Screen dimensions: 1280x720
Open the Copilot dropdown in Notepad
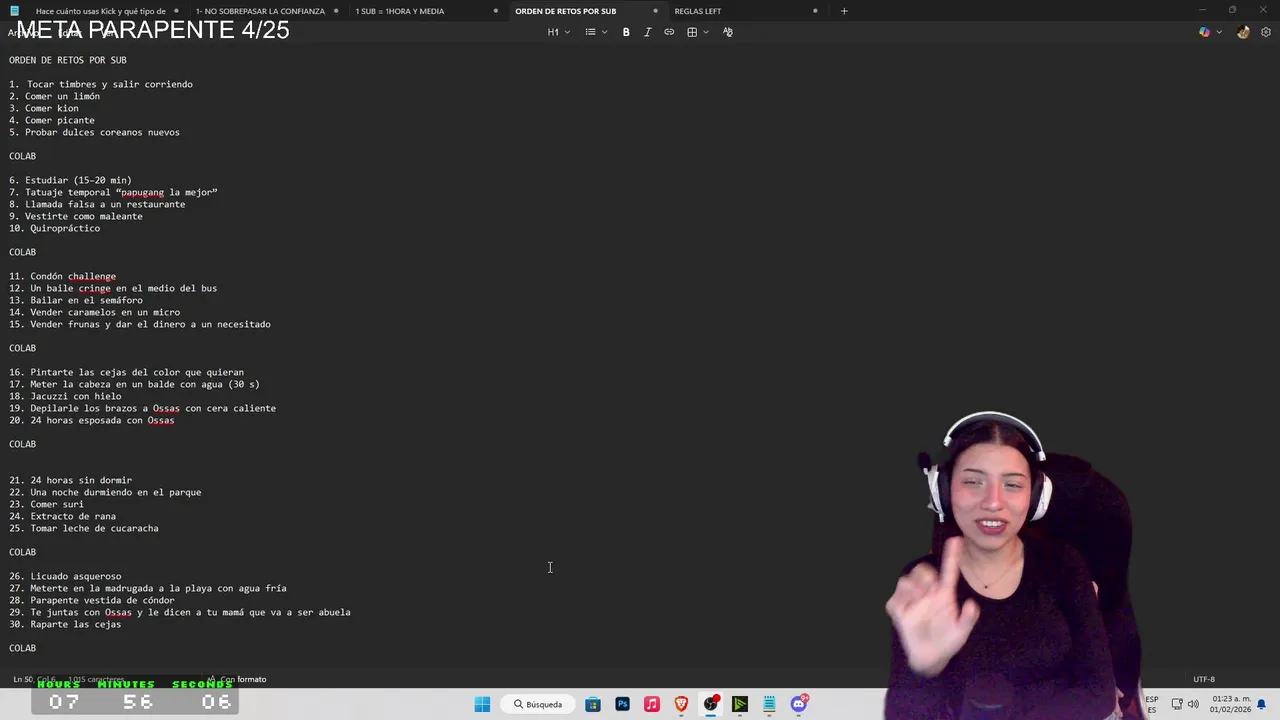(1210, 32)
